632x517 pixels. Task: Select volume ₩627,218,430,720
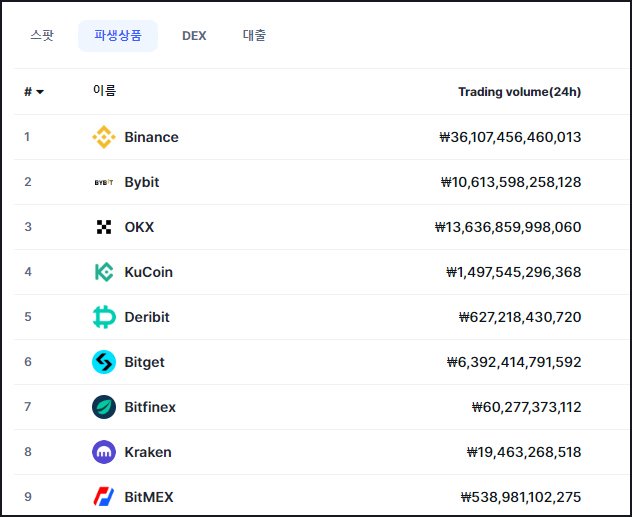click(520, 317)
